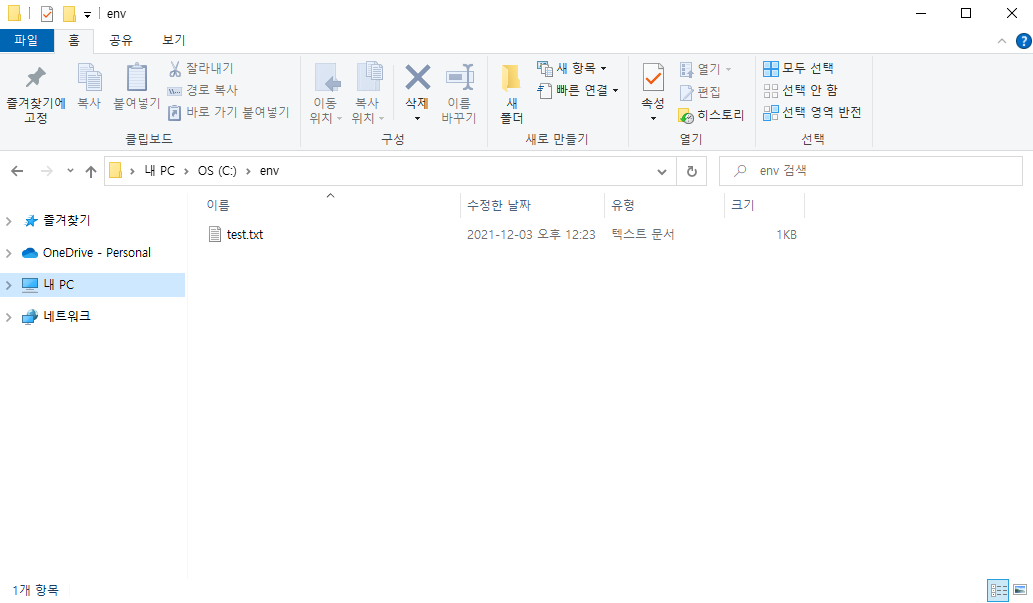Click the 삭제 delete X icon
Image resolution: width=1033 pixels, height=603 pixels.
pyautogui.click(x=417, y=78)
